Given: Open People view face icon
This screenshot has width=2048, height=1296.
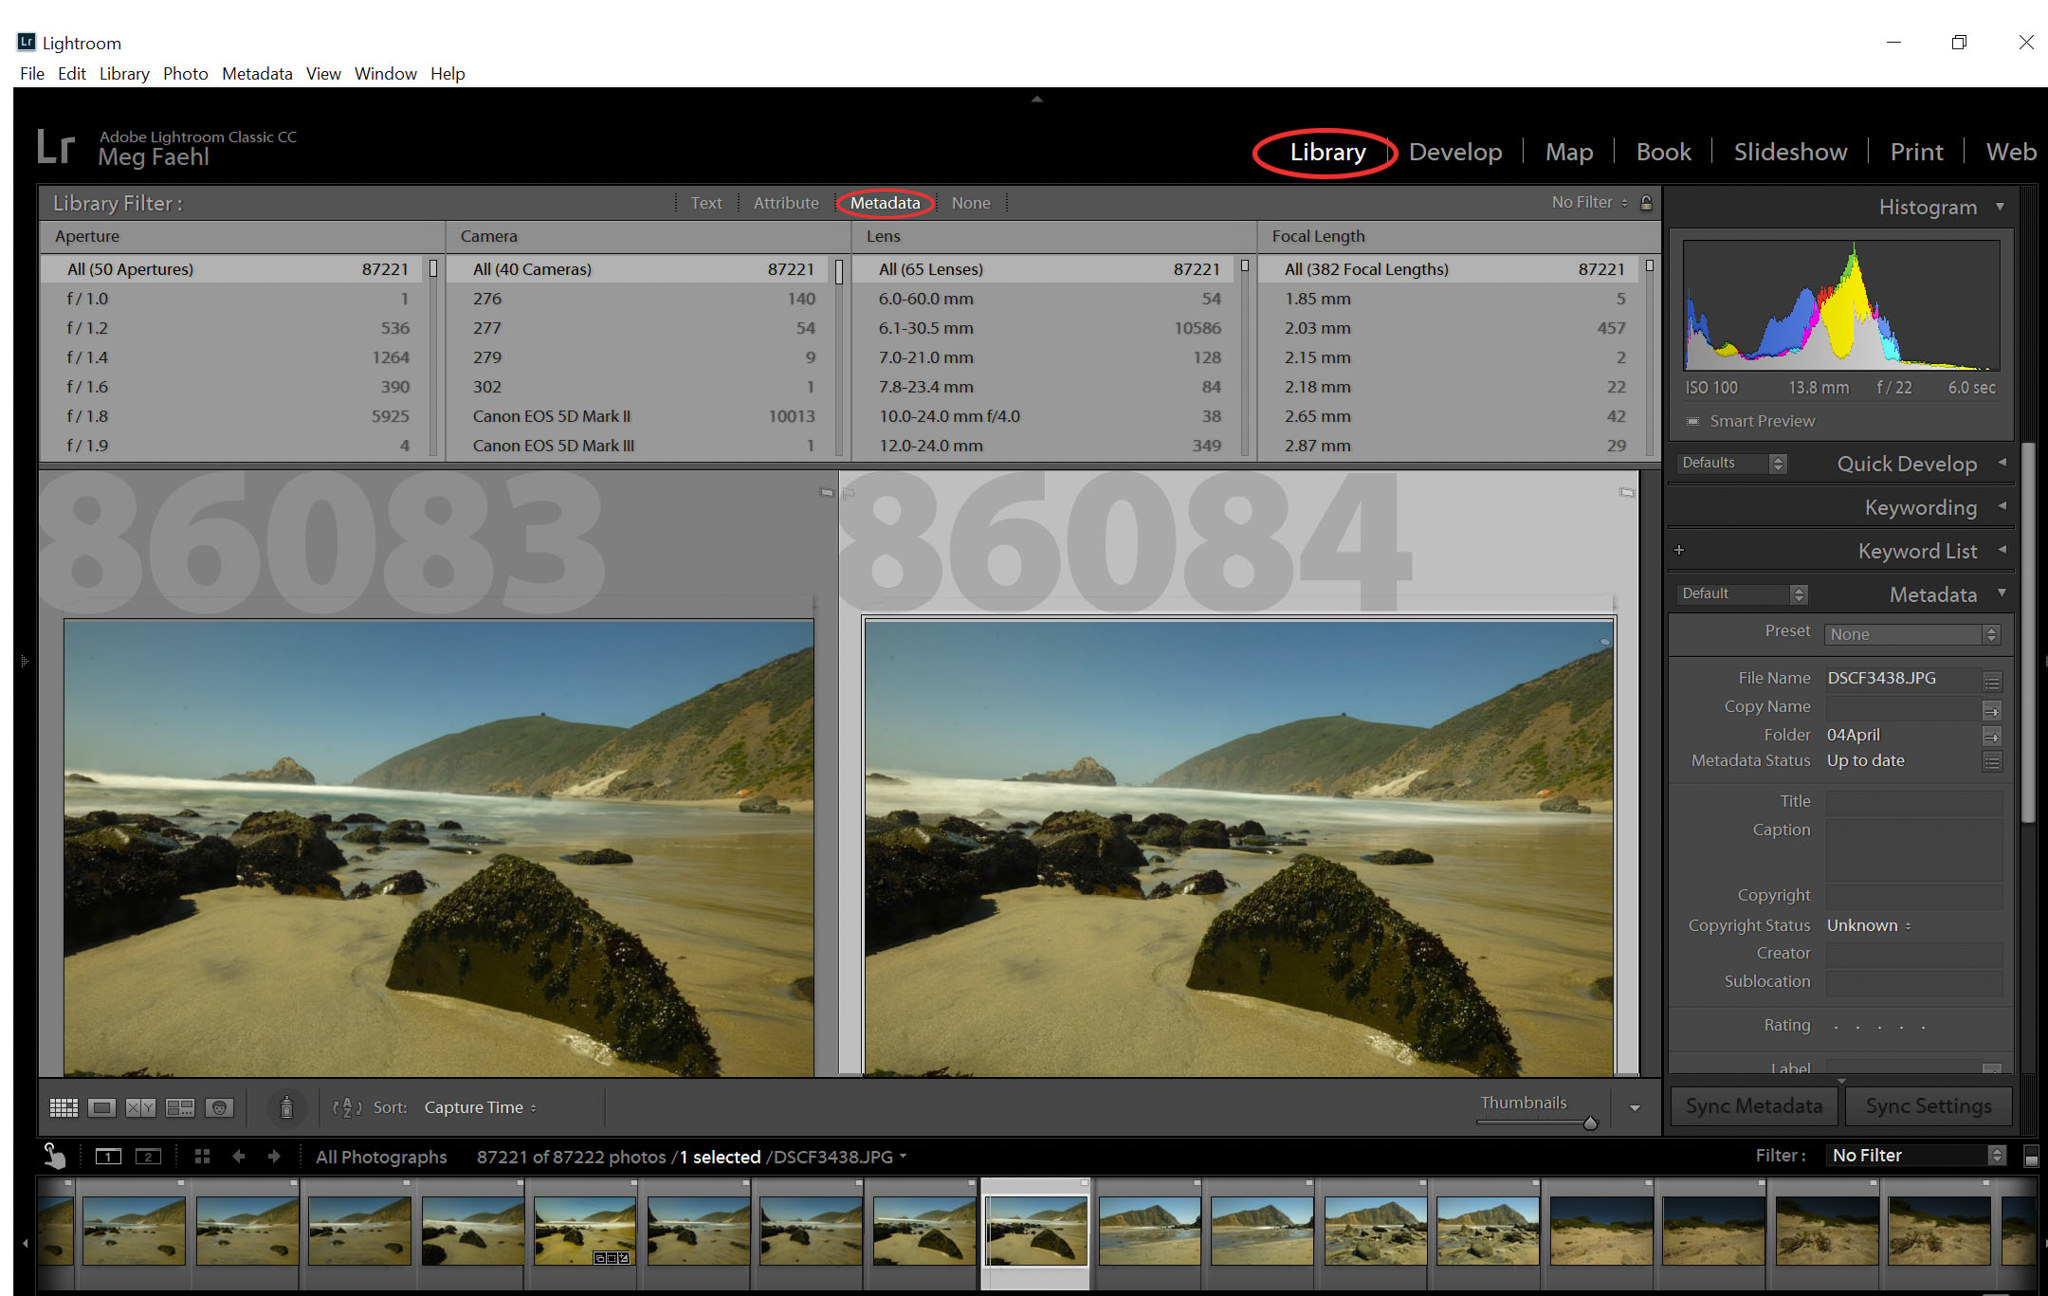Looking at the screenshot, I should pyautogui.click(x=220, y=1108).
